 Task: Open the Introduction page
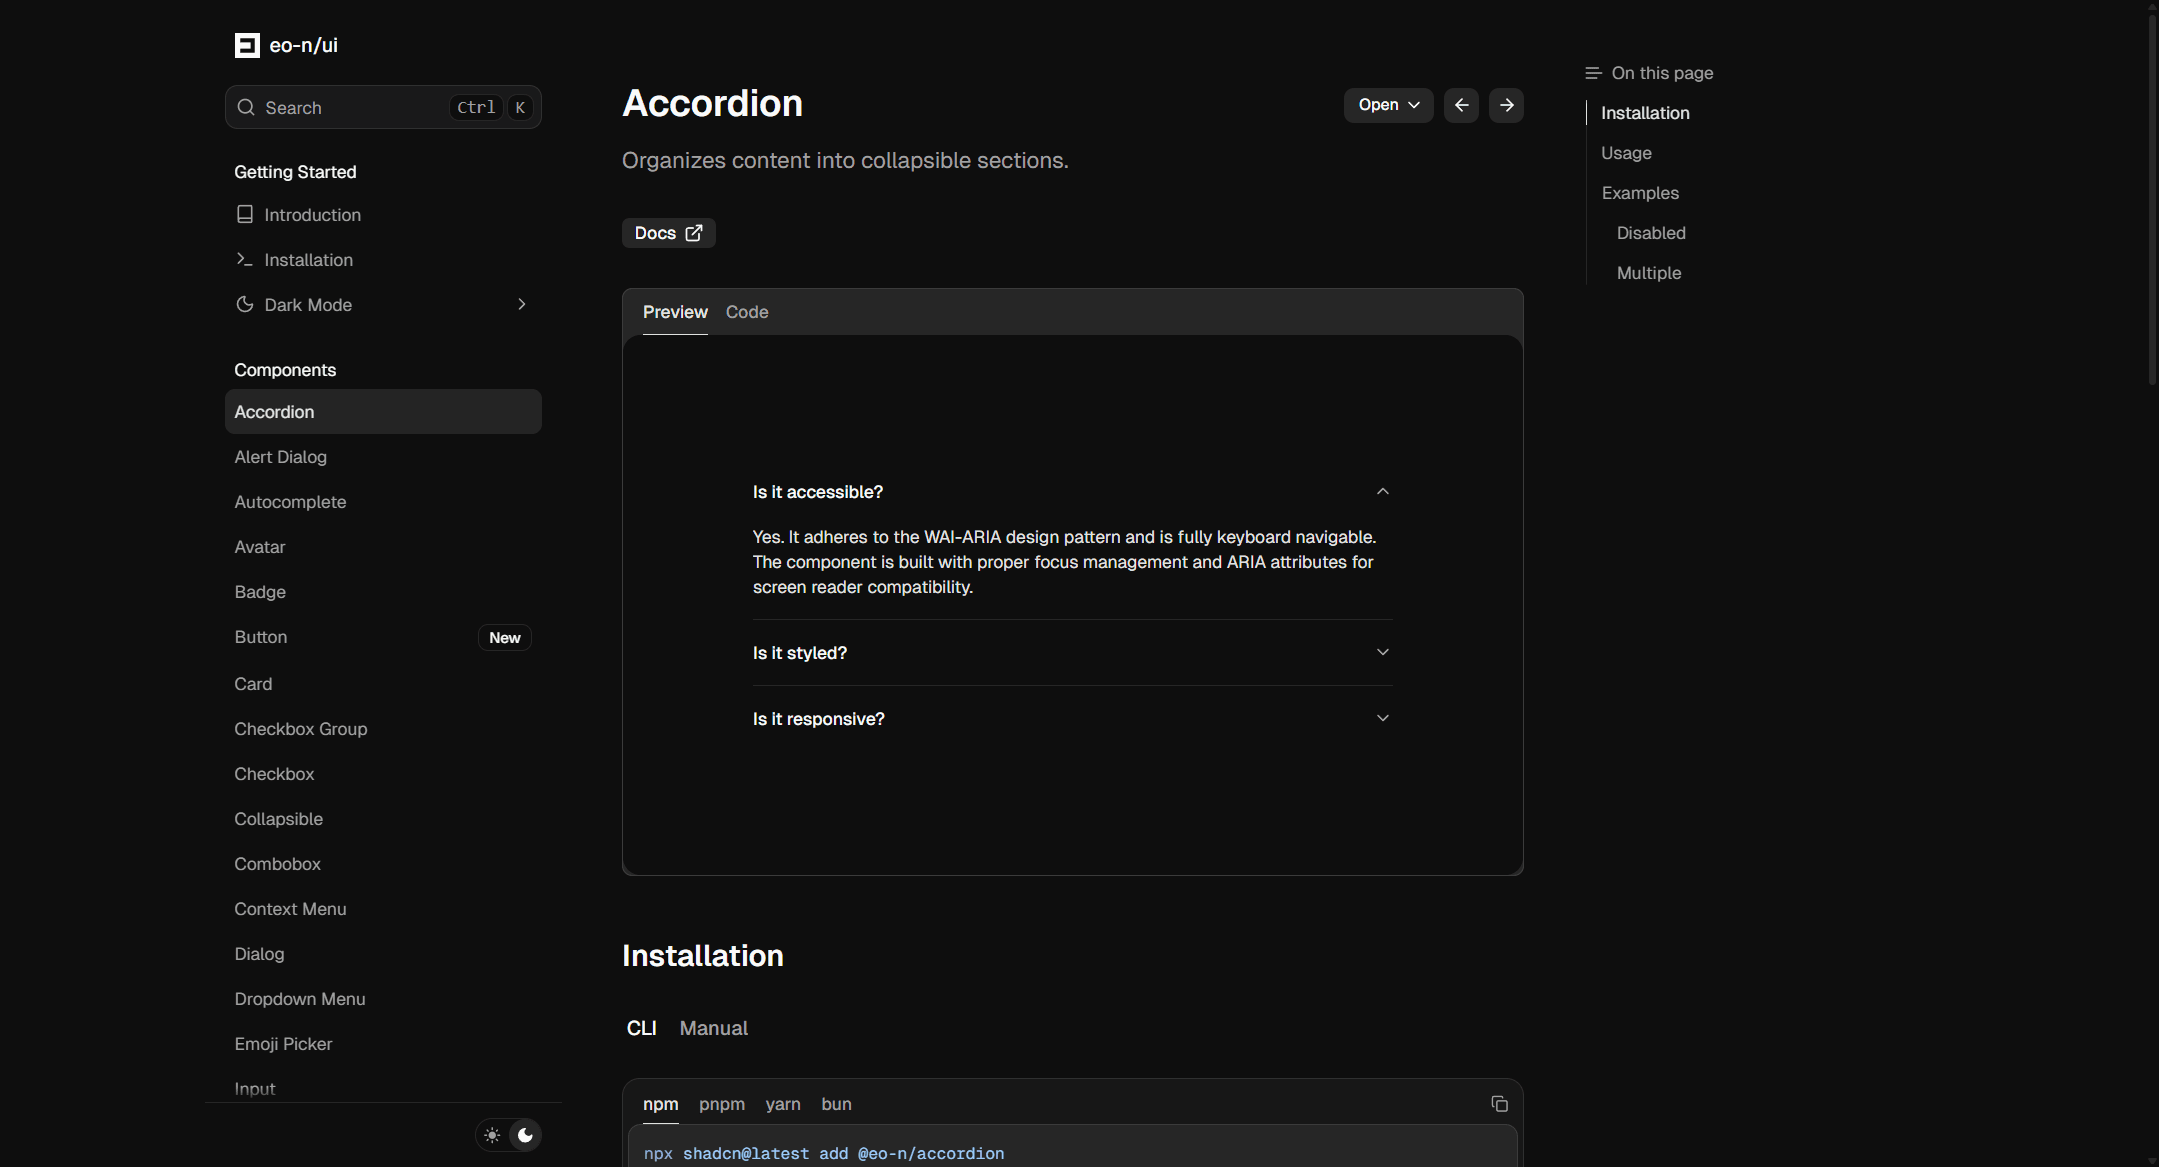coord(383,214)
